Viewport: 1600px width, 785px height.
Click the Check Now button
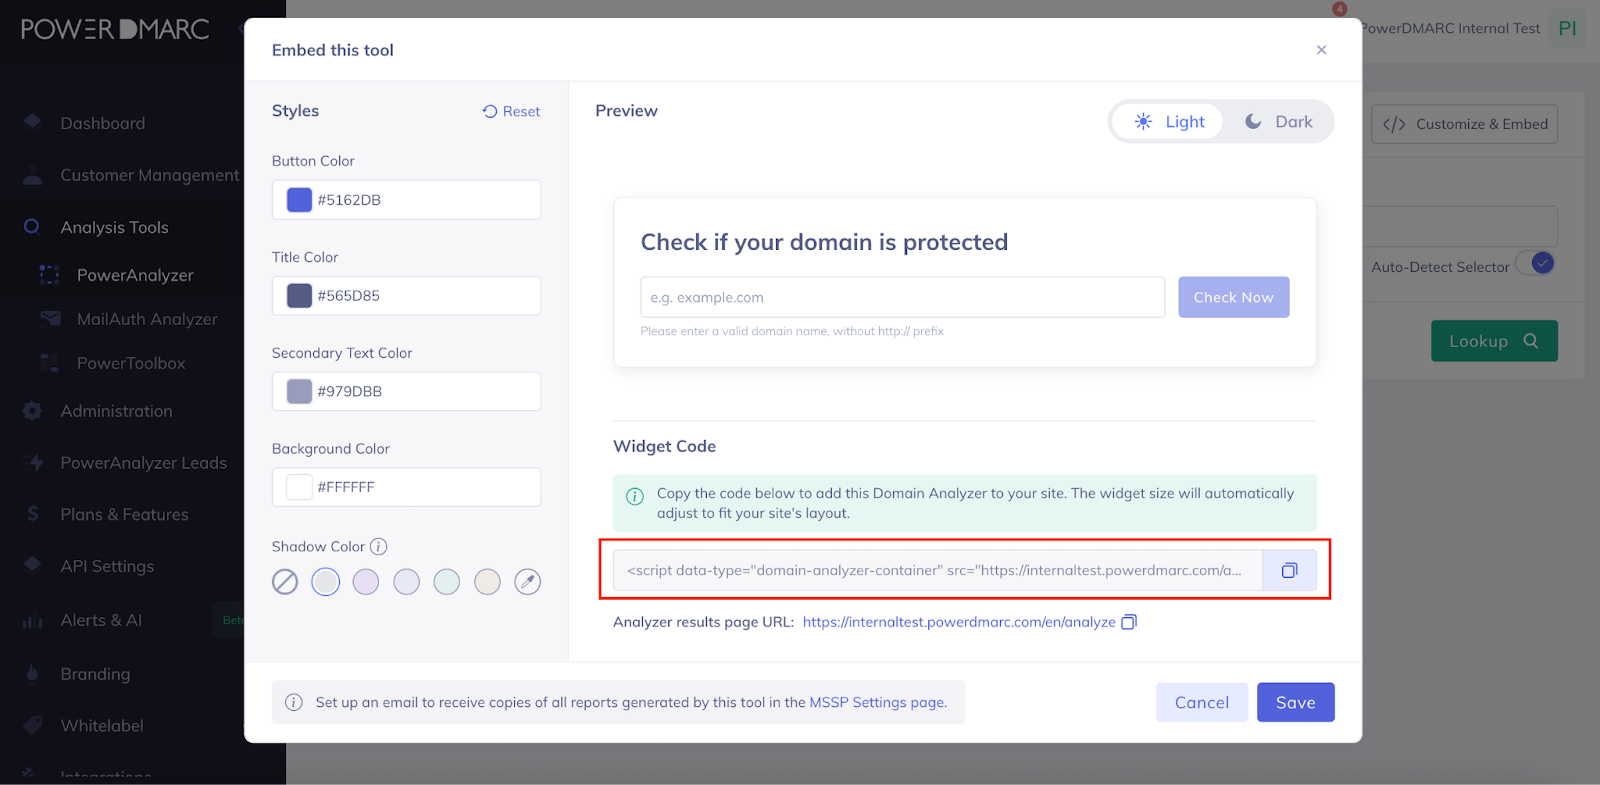[1233, 297]
